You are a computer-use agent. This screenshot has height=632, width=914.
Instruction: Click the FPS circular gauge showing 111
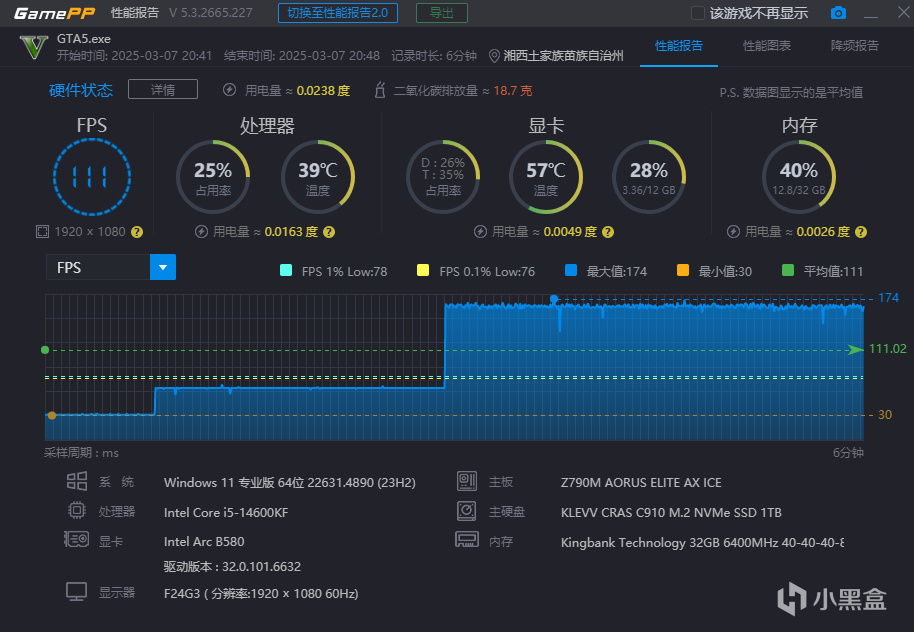92,177
